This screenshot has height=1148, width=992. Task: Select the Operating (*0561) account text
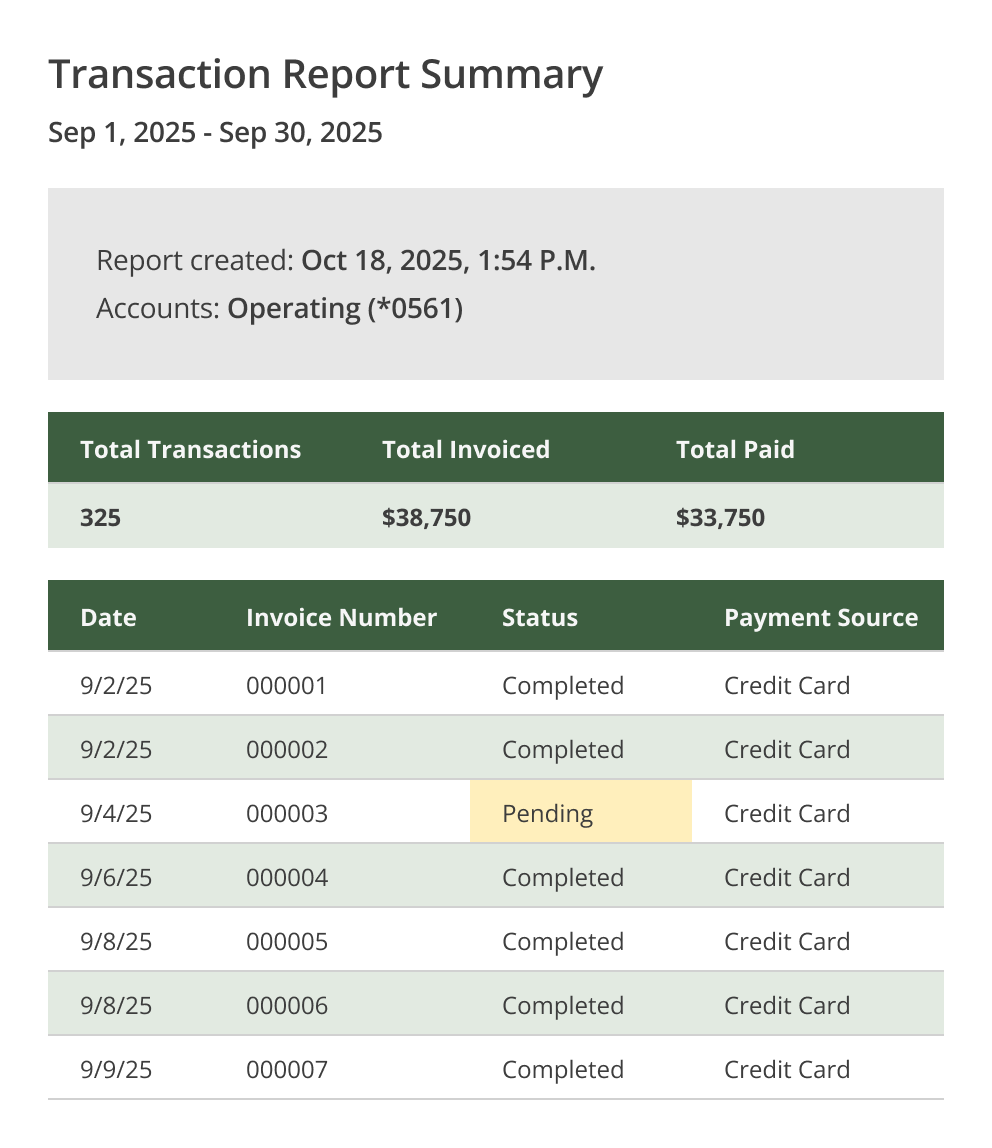345,308
